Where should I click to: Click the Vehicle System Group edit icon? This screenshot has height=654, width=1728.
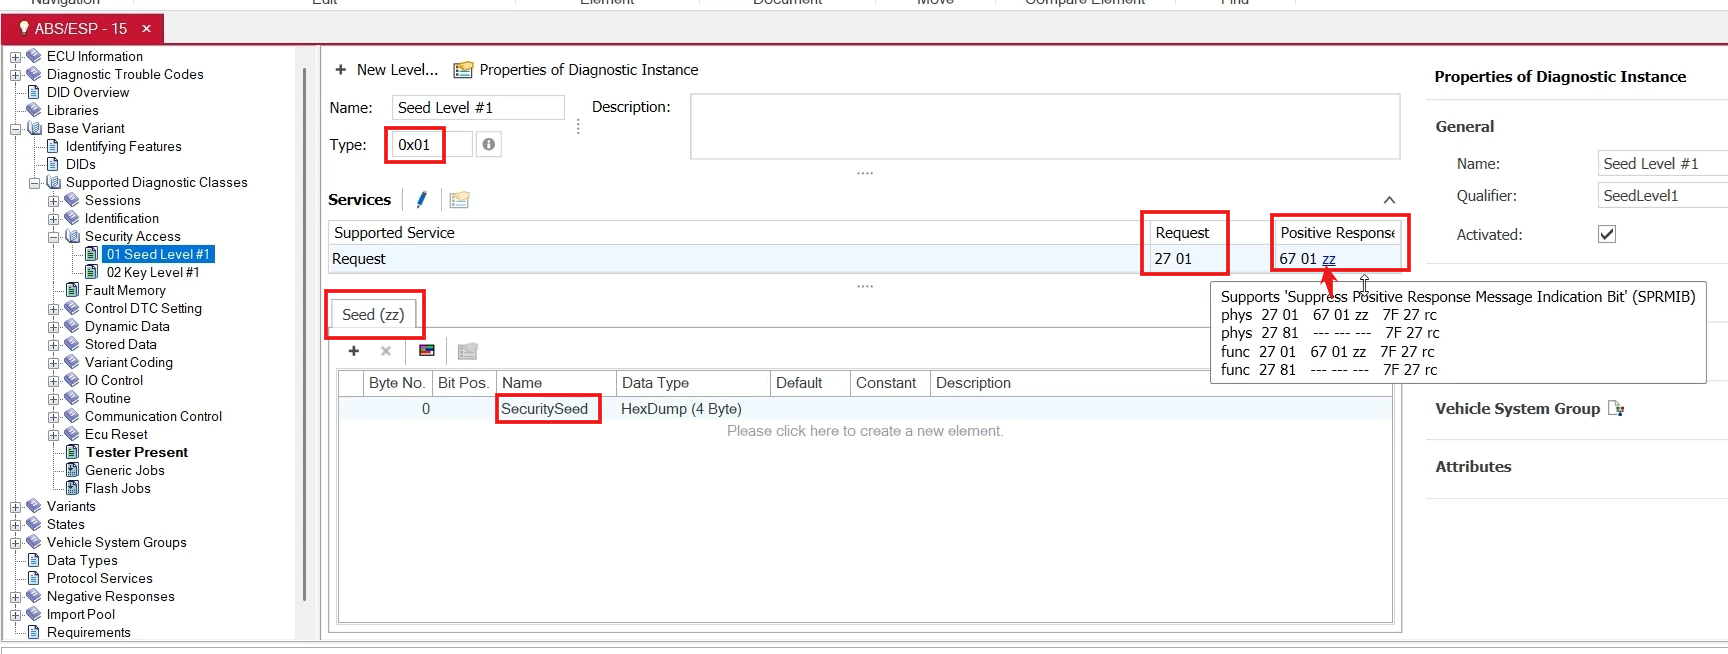click(1616, 409)
